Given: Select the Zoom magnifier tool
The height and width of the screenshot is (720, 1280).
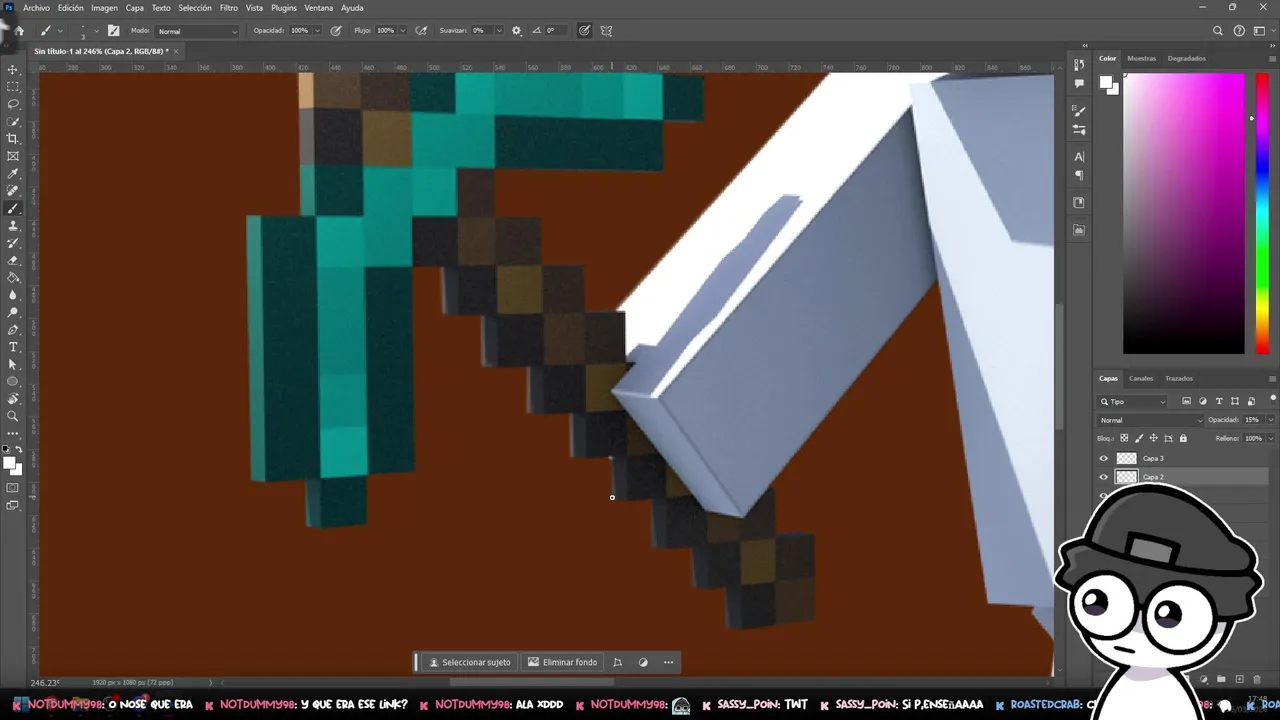Looking at the screenshot, I should 13,416.
